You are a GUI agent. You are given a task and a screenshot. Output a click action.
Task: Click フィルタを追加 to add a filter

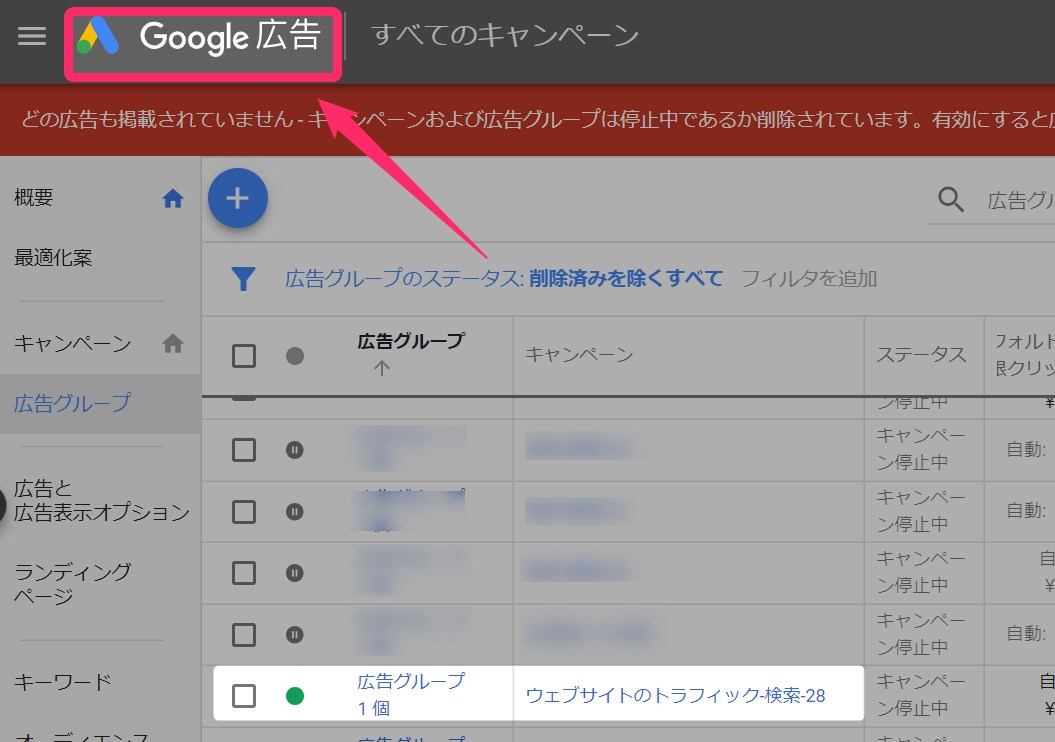pos(809,279)
